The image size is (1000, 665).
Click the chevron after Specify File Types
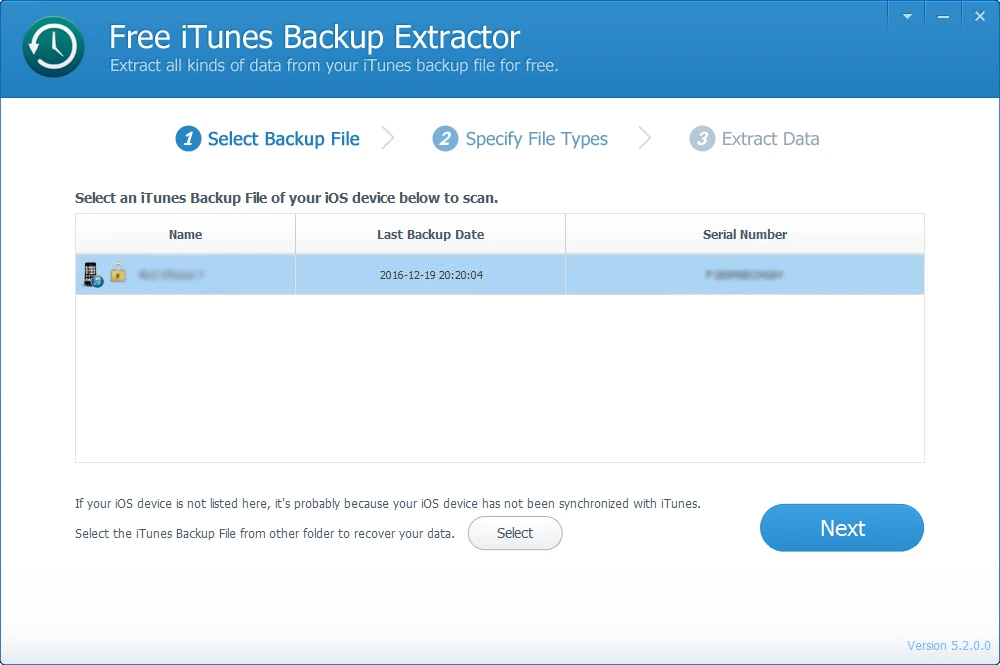644,139
